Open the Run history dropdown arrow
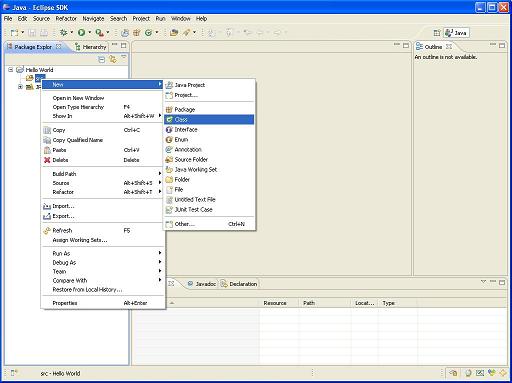Image resolution: width=512 pixels, height=383 pixels. [x=90, y=33]
